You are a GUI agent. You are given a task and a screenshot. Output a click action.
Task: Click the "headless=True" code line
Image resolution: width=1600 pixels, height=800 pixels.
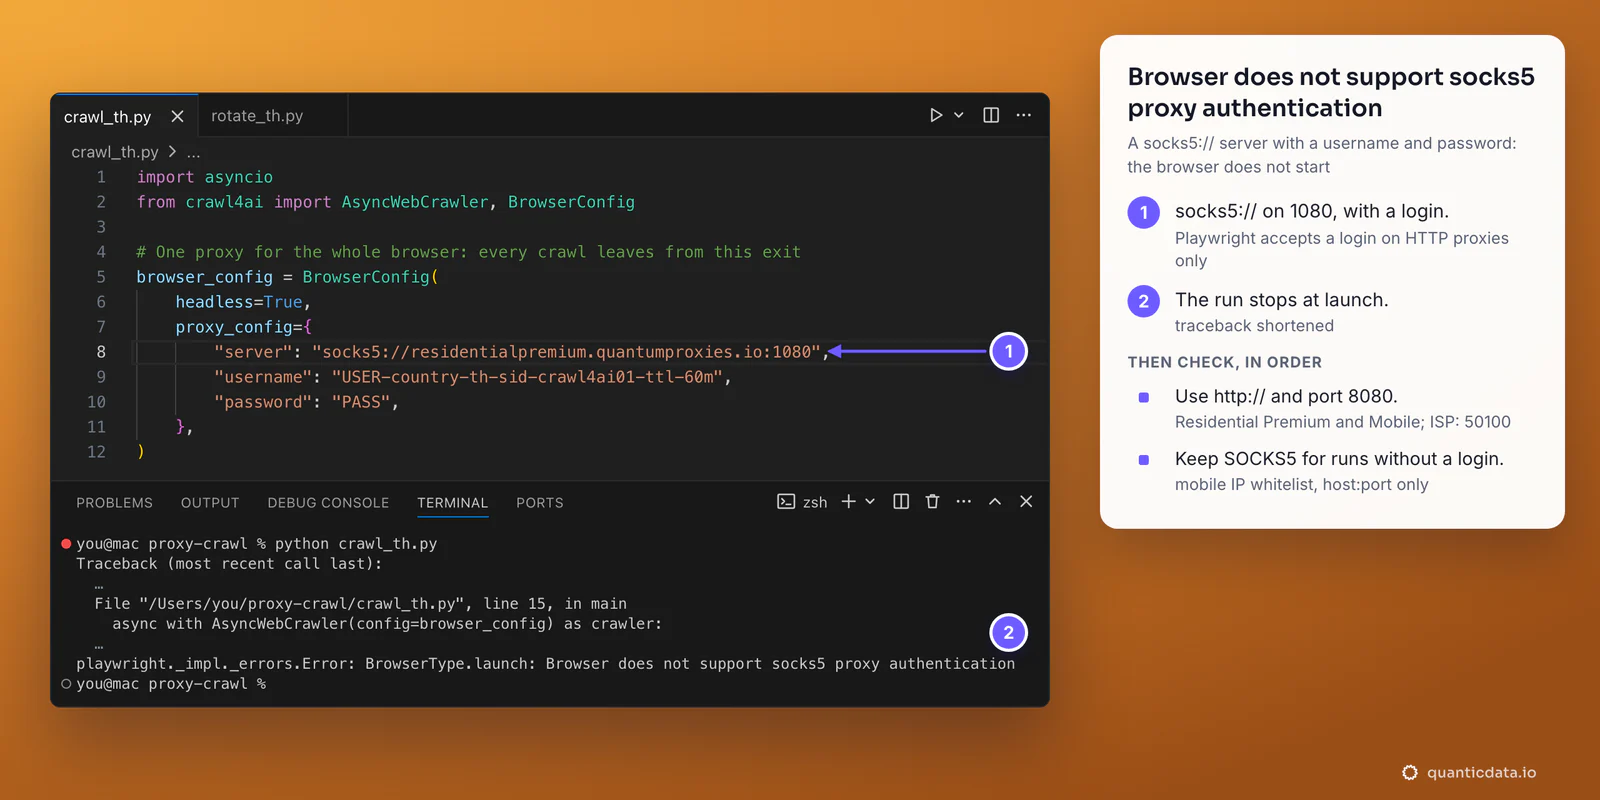click(x=243, y=302)
